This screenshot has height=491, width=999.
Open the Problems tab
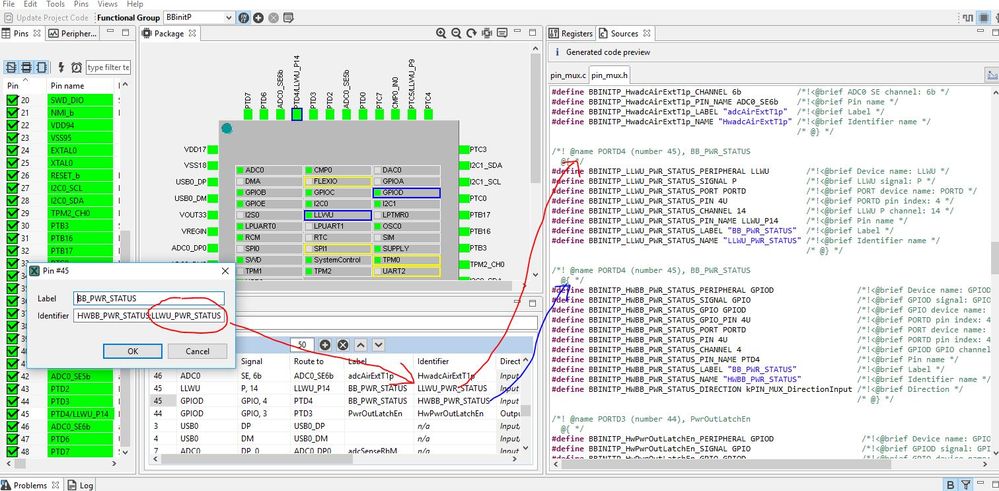[x=31, y=485]
